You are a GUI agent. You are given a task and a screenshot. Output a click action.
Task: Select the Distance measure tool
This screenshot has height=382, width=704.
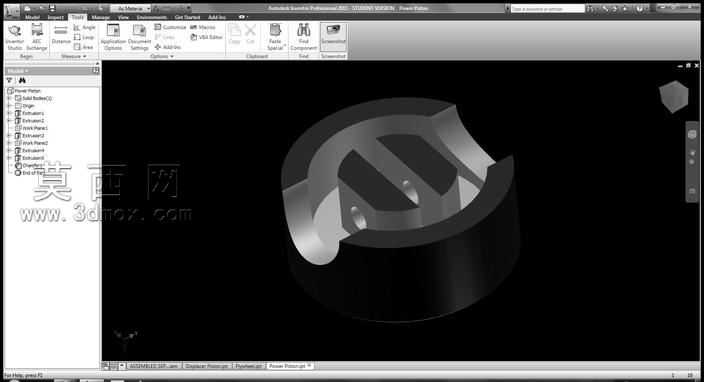61,35
